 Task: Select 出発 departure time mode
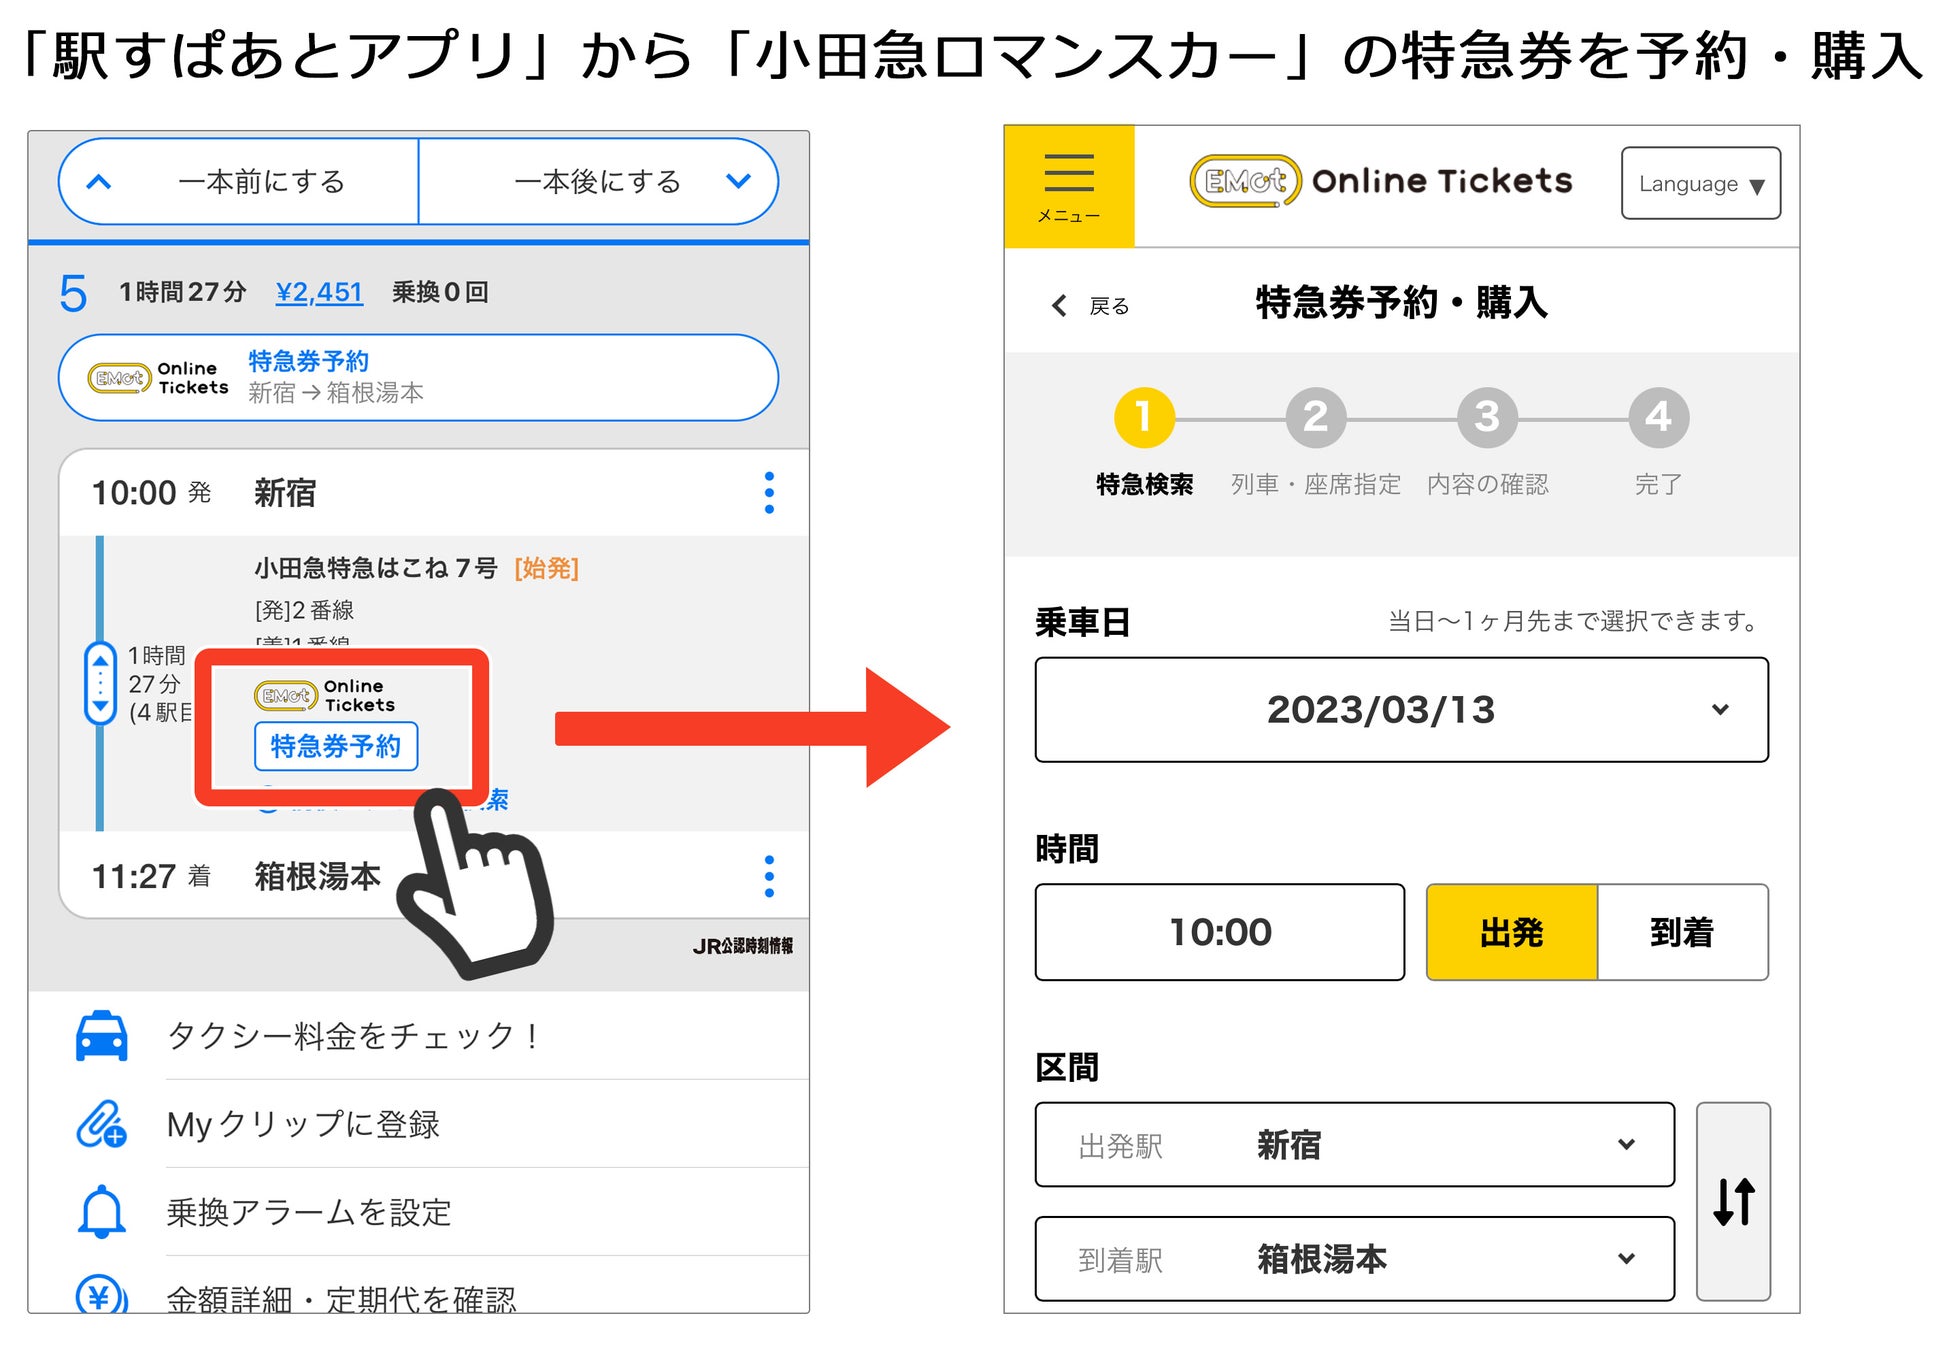[x=1511, y=932]
